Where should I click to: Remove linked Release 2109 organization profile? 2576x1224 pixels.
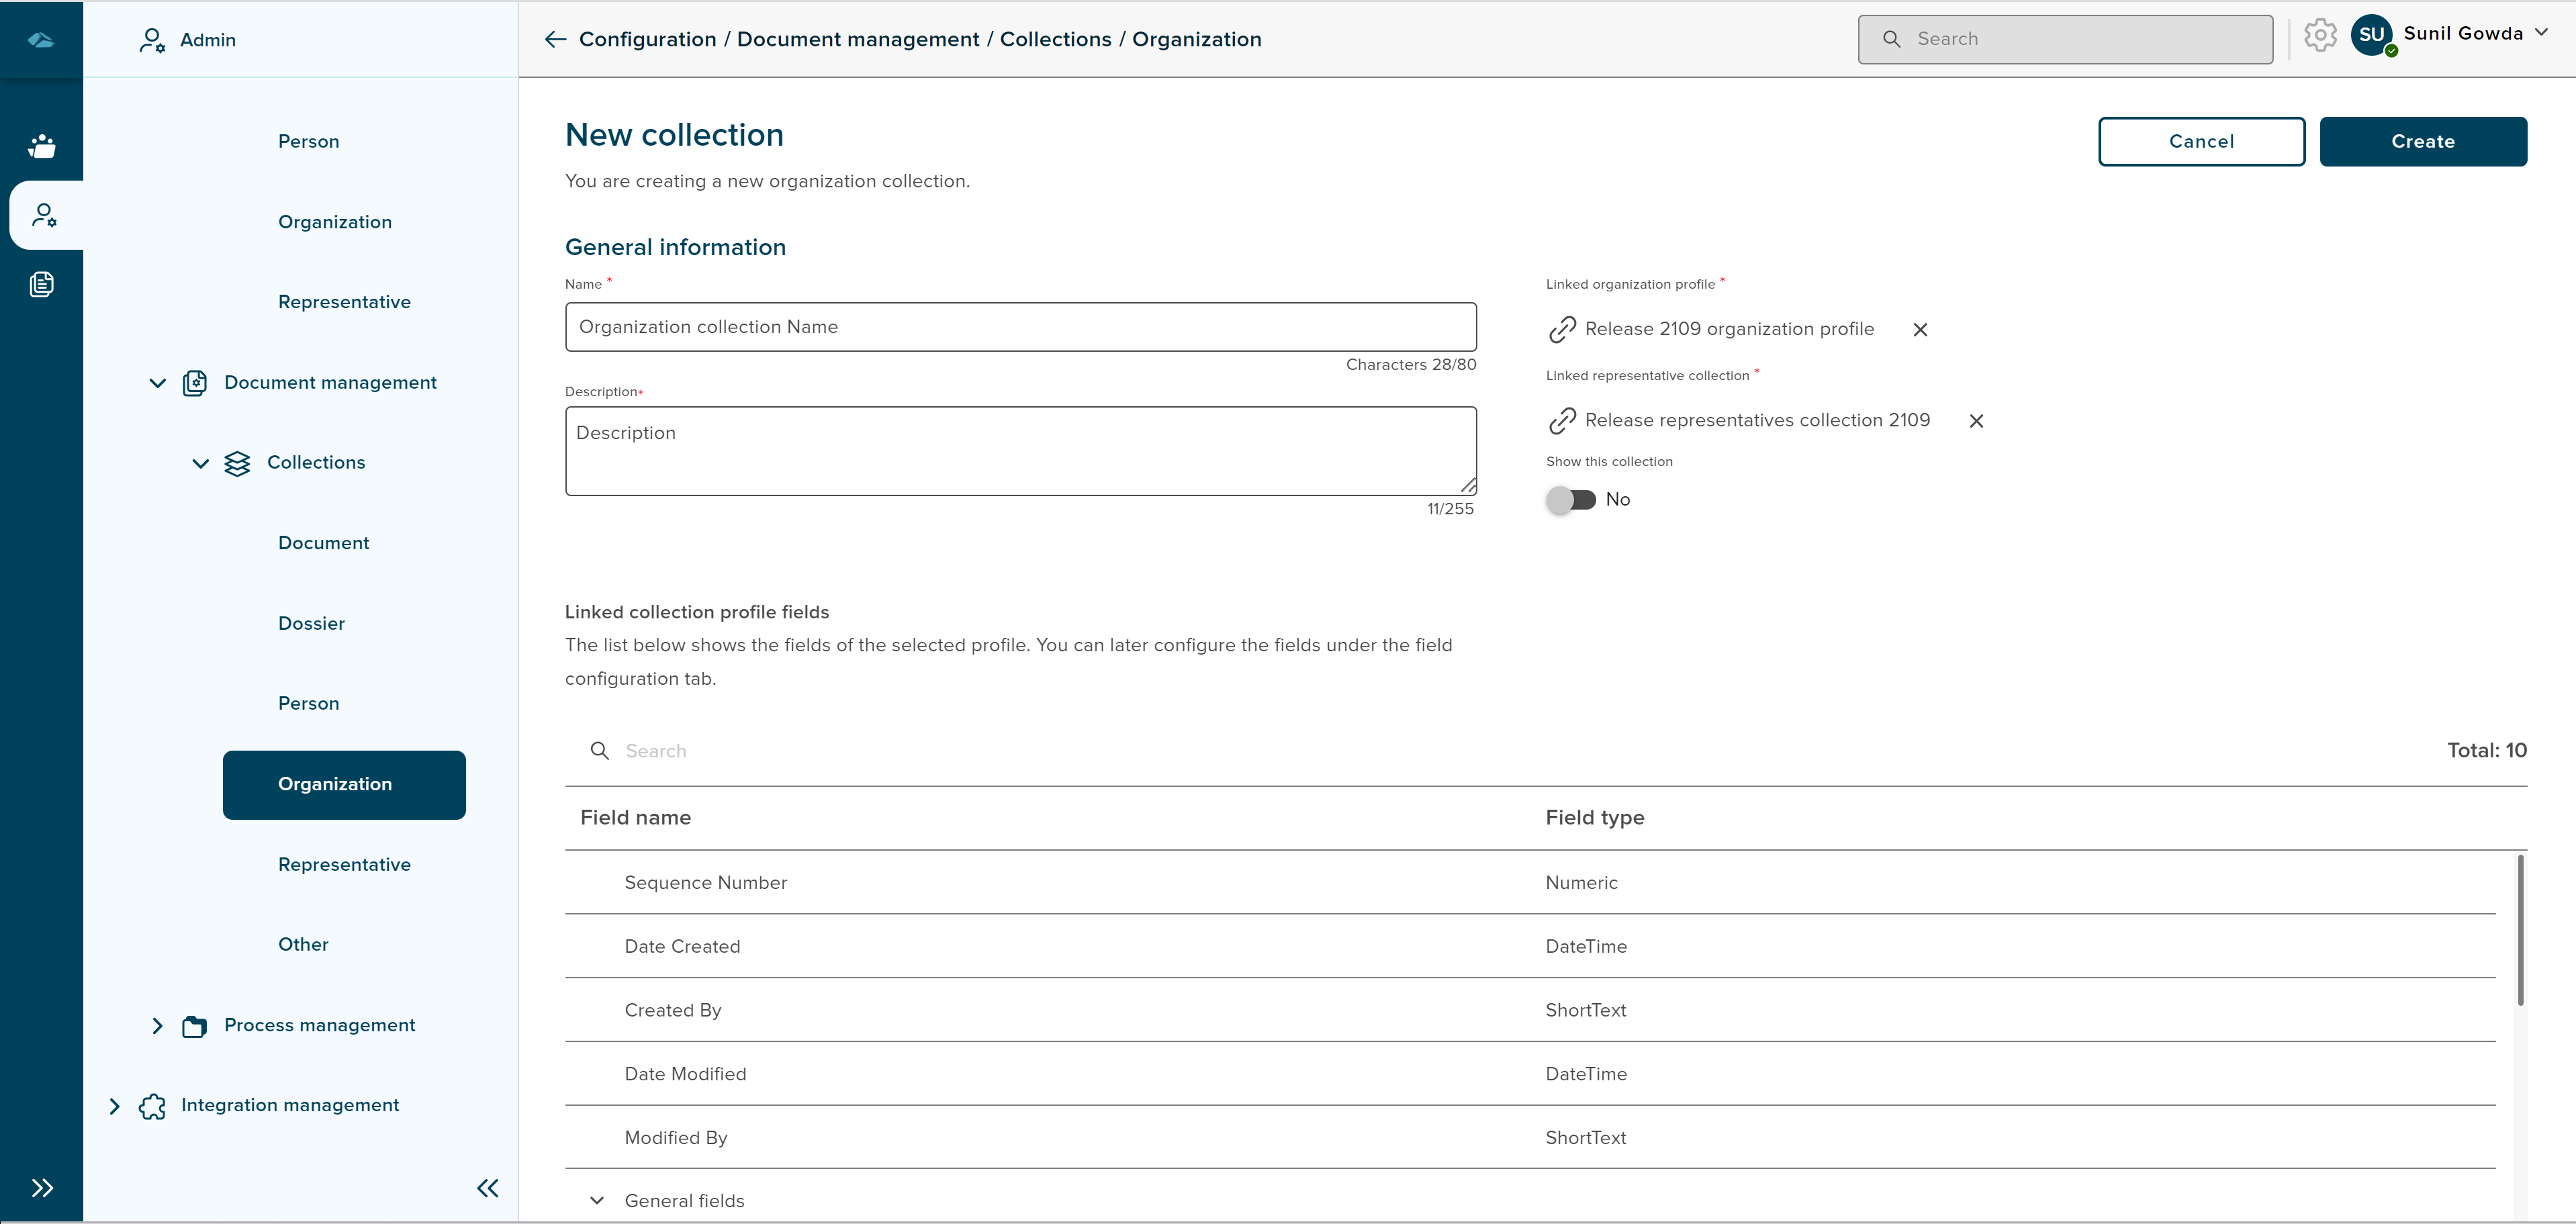tap(1919, 330)
